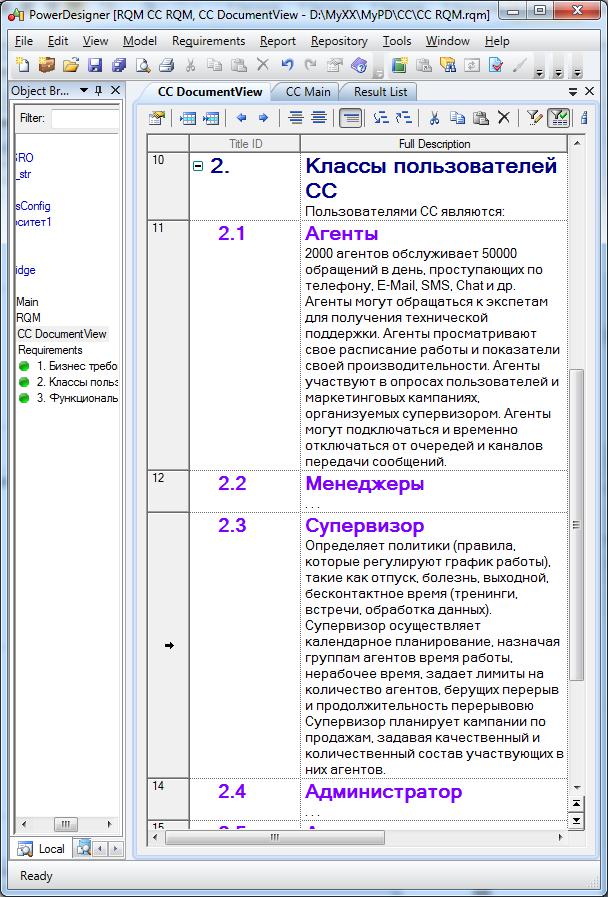The height and width of the screenshot is (897, 608).
Task: Click the 'Администратор' requirement title
Action: tap(383, 792)
